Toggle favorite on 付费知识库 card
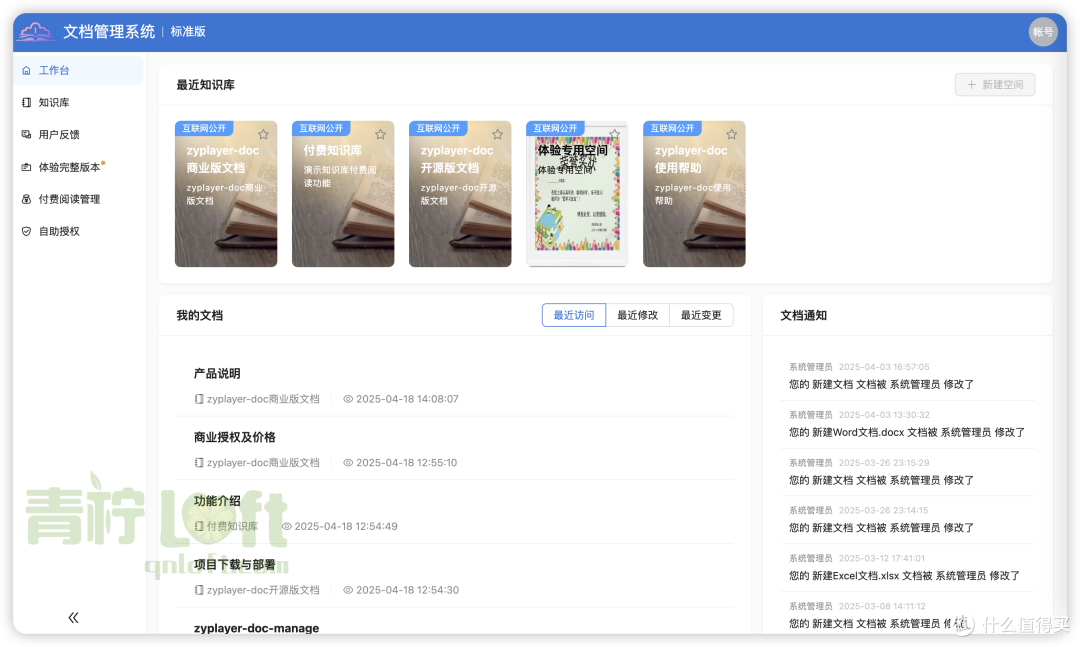Viewport: 1080px width, 647px height. [380, 133]
